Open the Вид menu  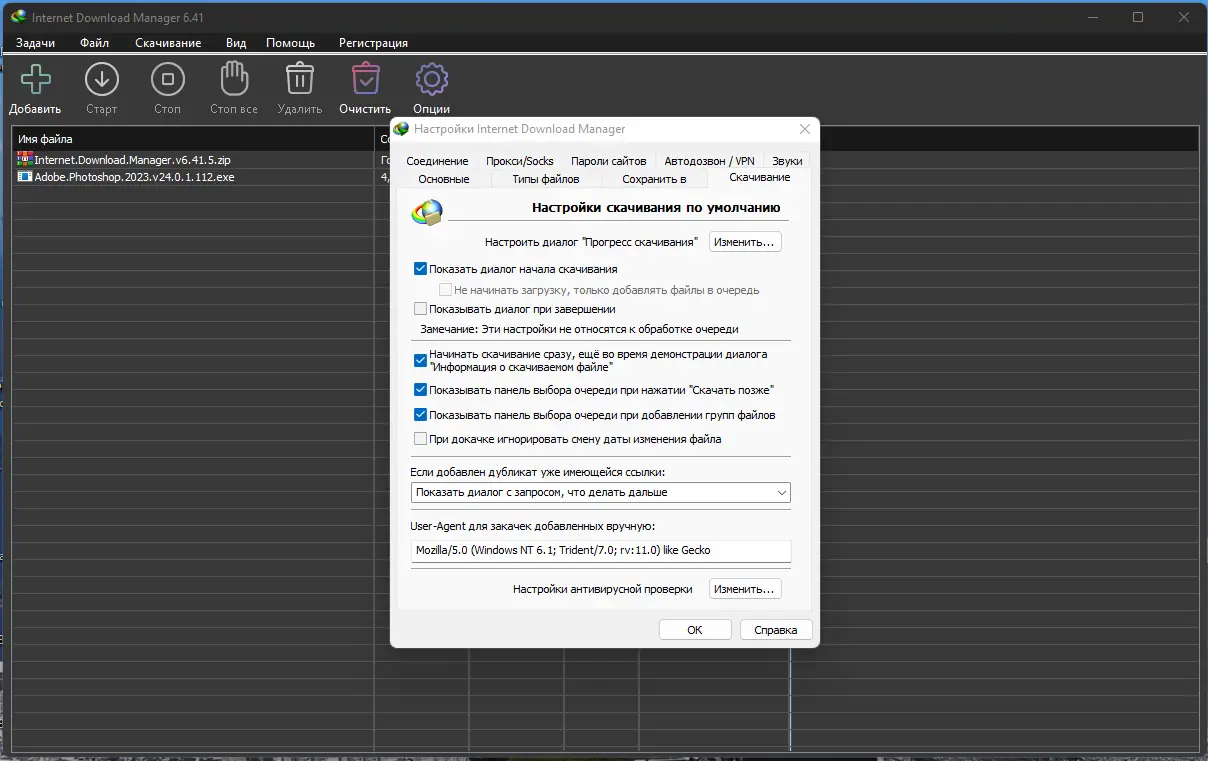point(236,43)
